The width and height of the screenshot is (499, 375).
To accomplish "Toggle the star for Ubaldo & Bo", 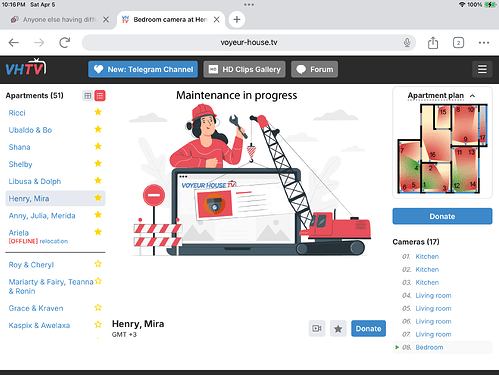I will [x=98, y=129].
